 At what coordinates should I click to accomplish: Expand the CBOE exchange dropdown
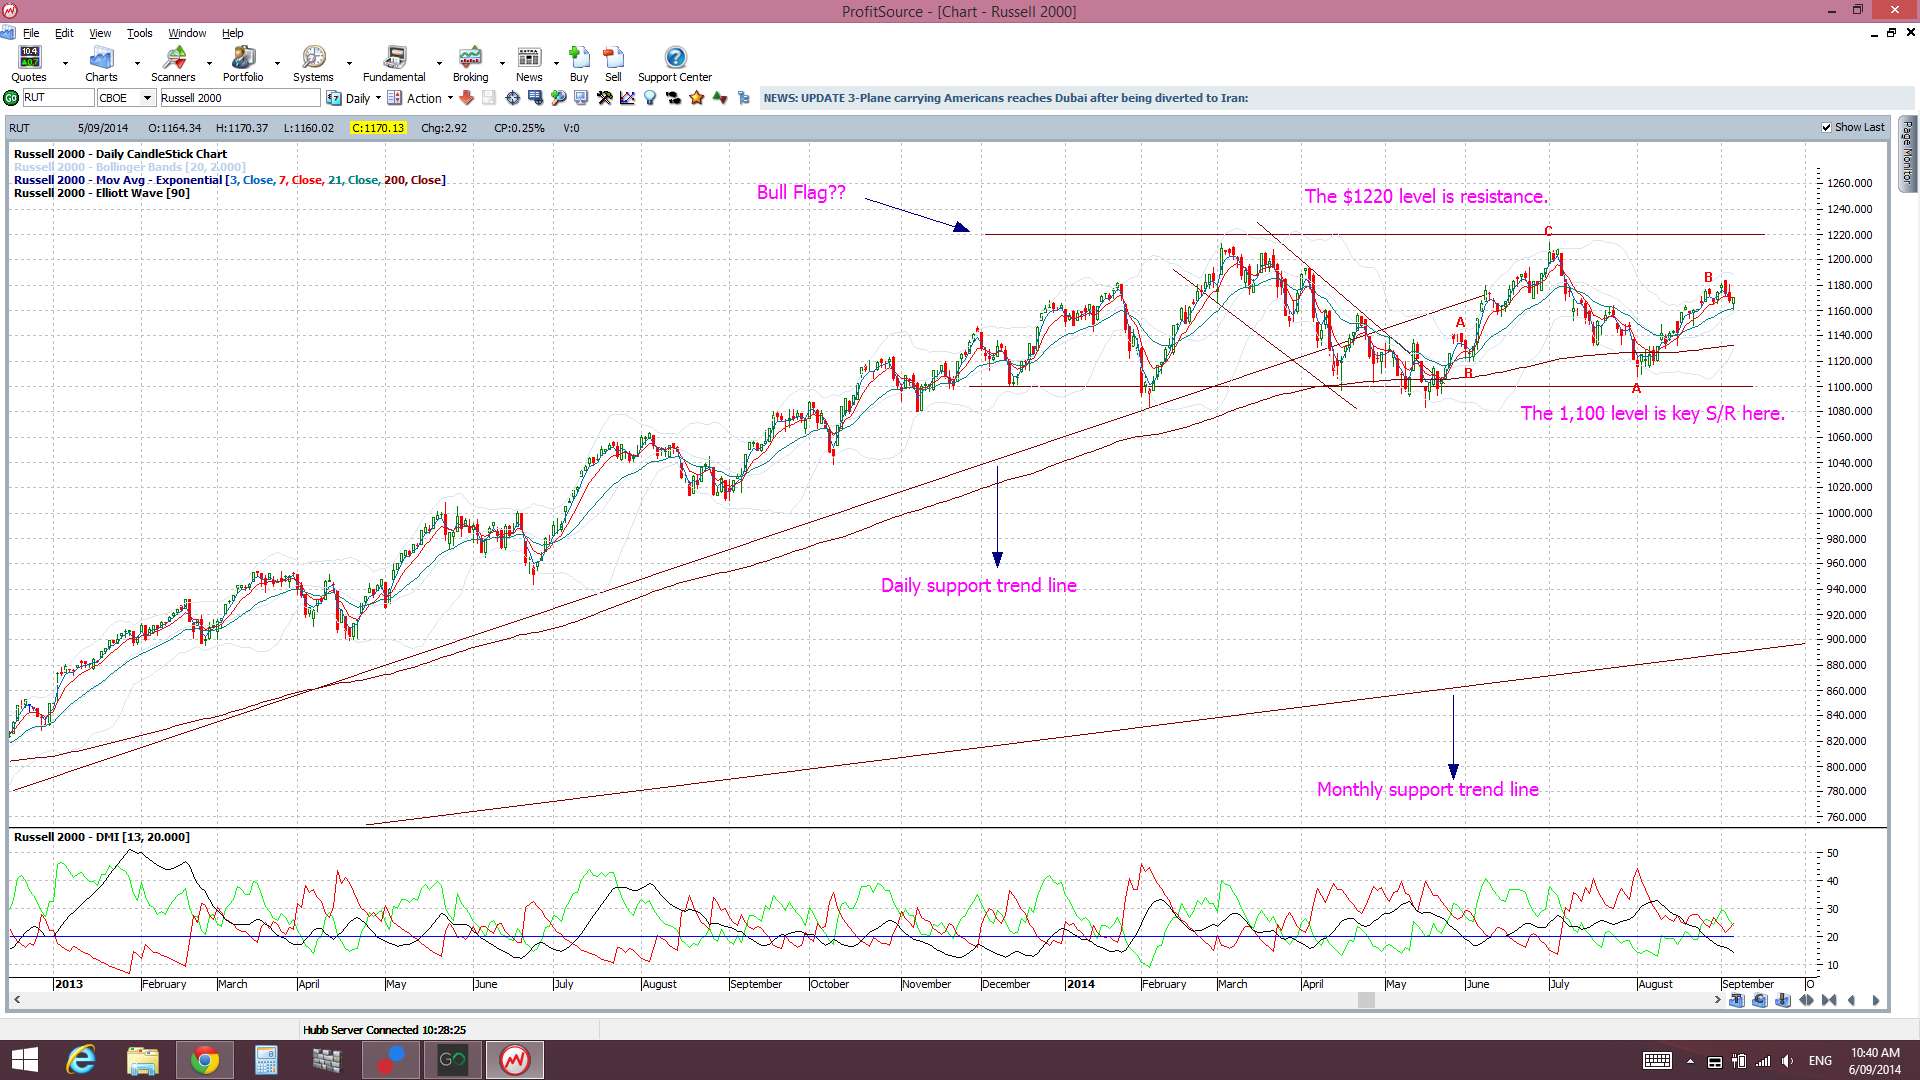[147, 98]
